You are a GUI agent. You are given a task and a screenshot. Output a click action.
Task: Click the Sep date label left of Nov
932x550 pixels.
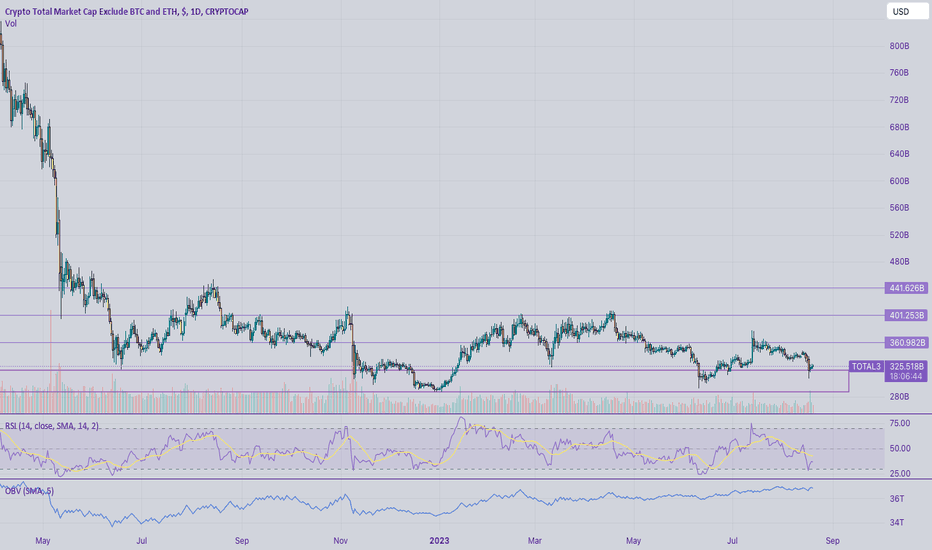click(x=242, y=540)
